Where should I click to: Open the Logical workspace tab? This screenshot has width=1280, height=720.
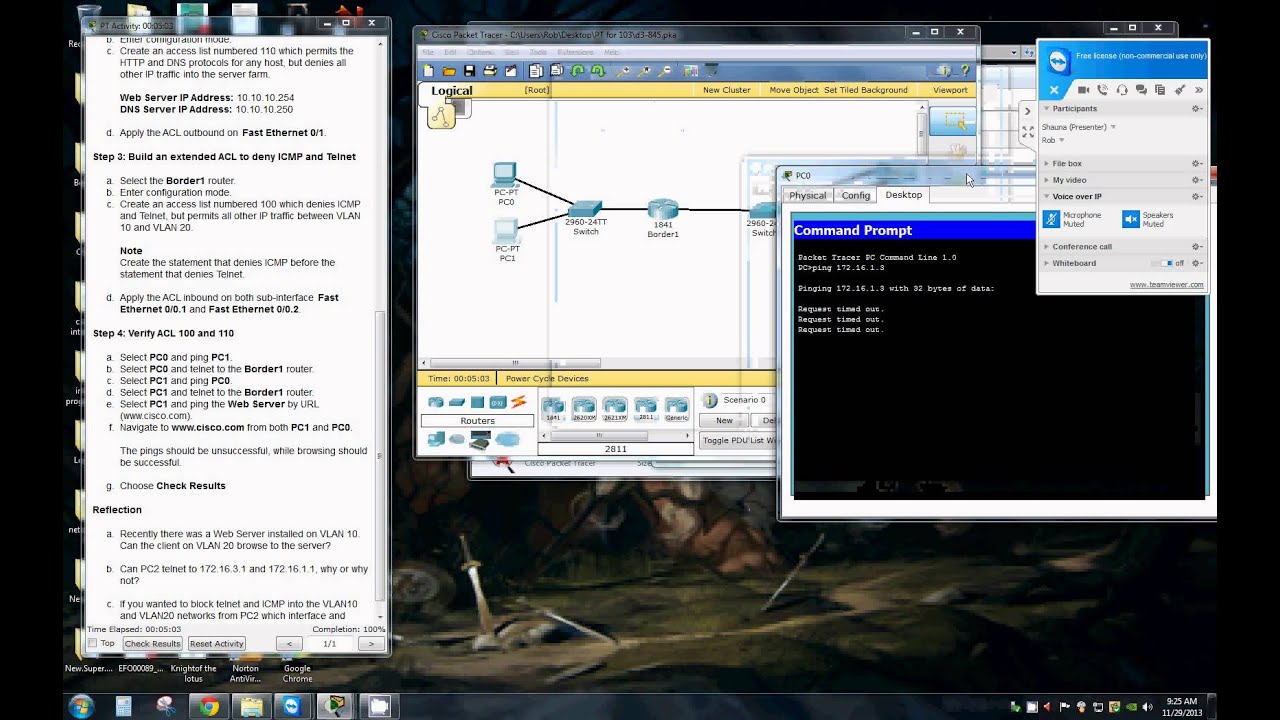452,90
